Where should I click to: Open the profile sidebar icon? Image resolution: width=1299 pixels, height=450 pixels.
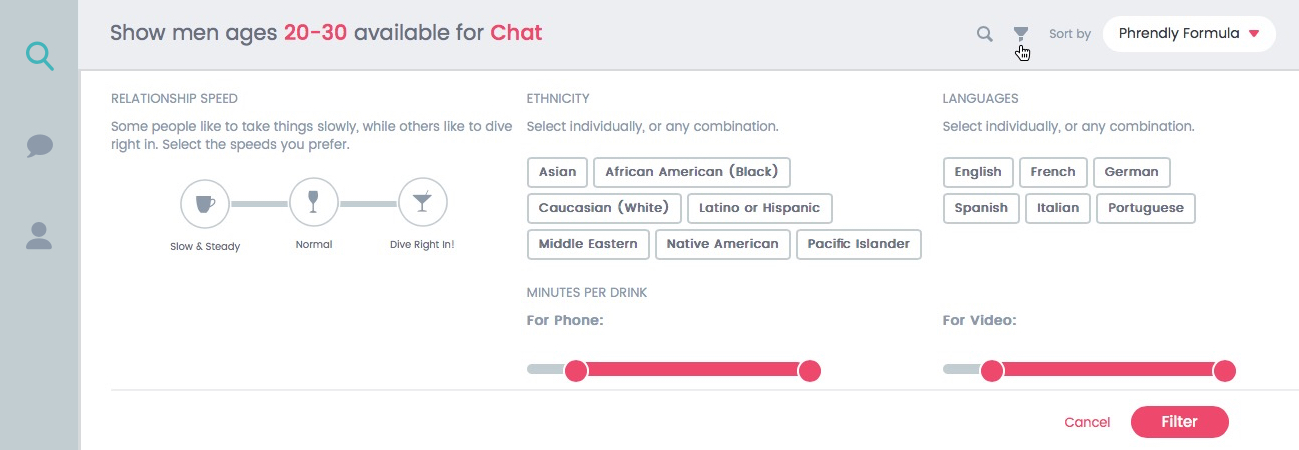39,236
